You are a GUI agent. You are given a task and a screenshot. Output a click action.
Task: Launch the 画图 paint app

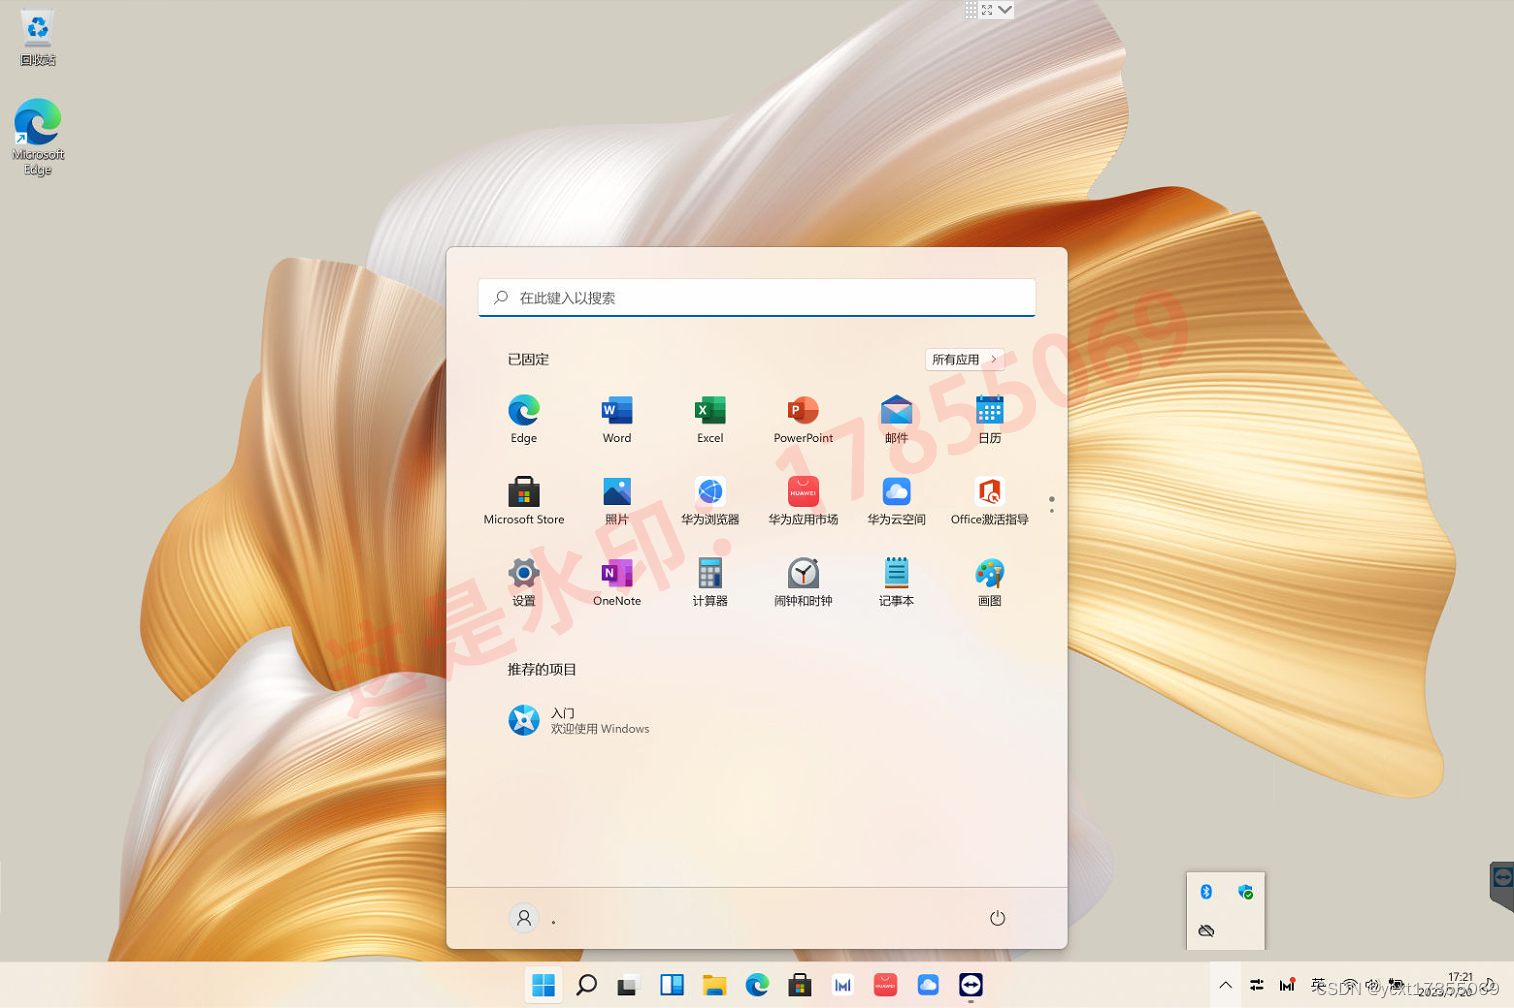(989, 582)
